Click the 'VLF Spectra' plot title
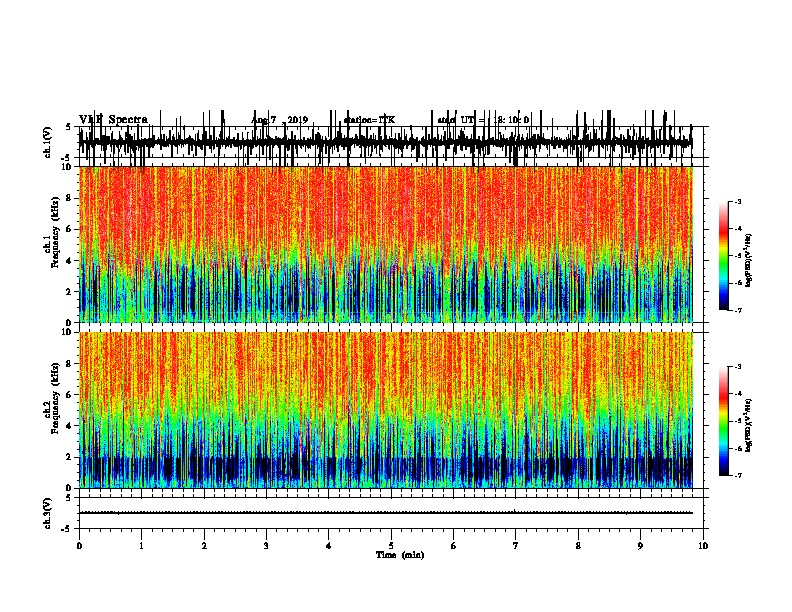This screenshot has height=612, width=792. coord(113,120)
